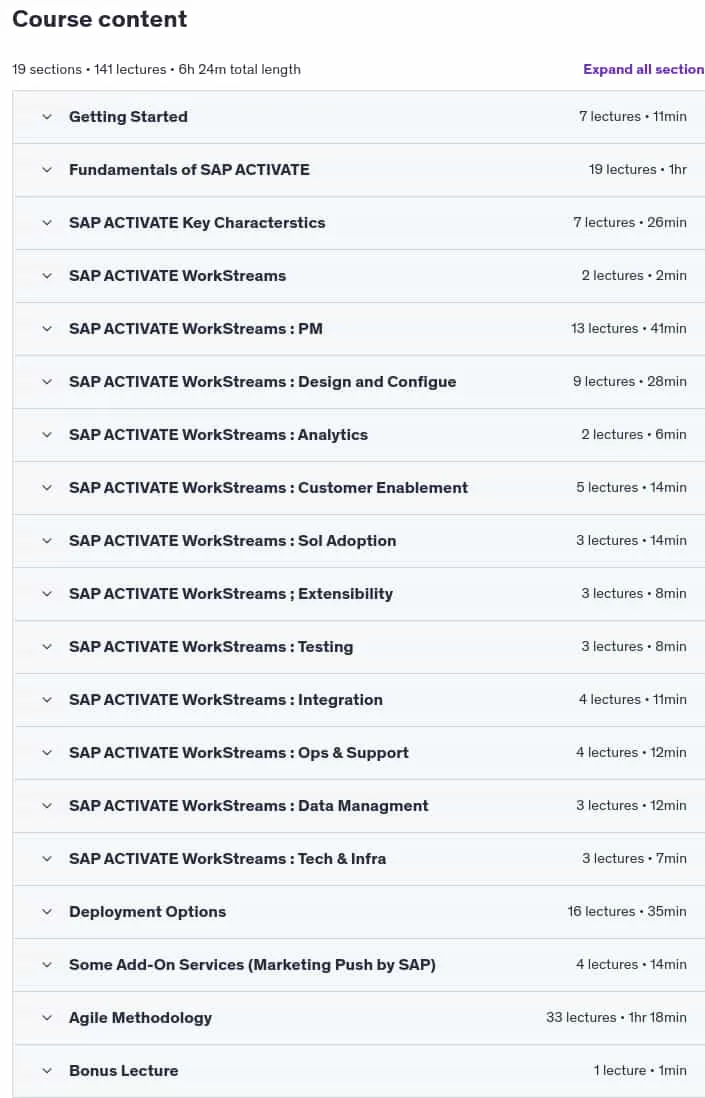Click chevron for Customer Enablement section
Screen dimensions: 705x1098
click(x=47, y=487)
